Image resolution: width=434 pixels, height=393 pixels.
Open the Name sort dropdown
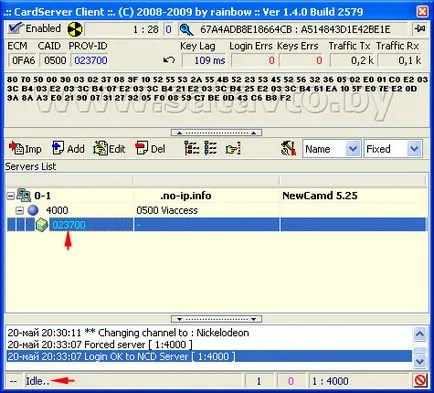tap(353, 149)
